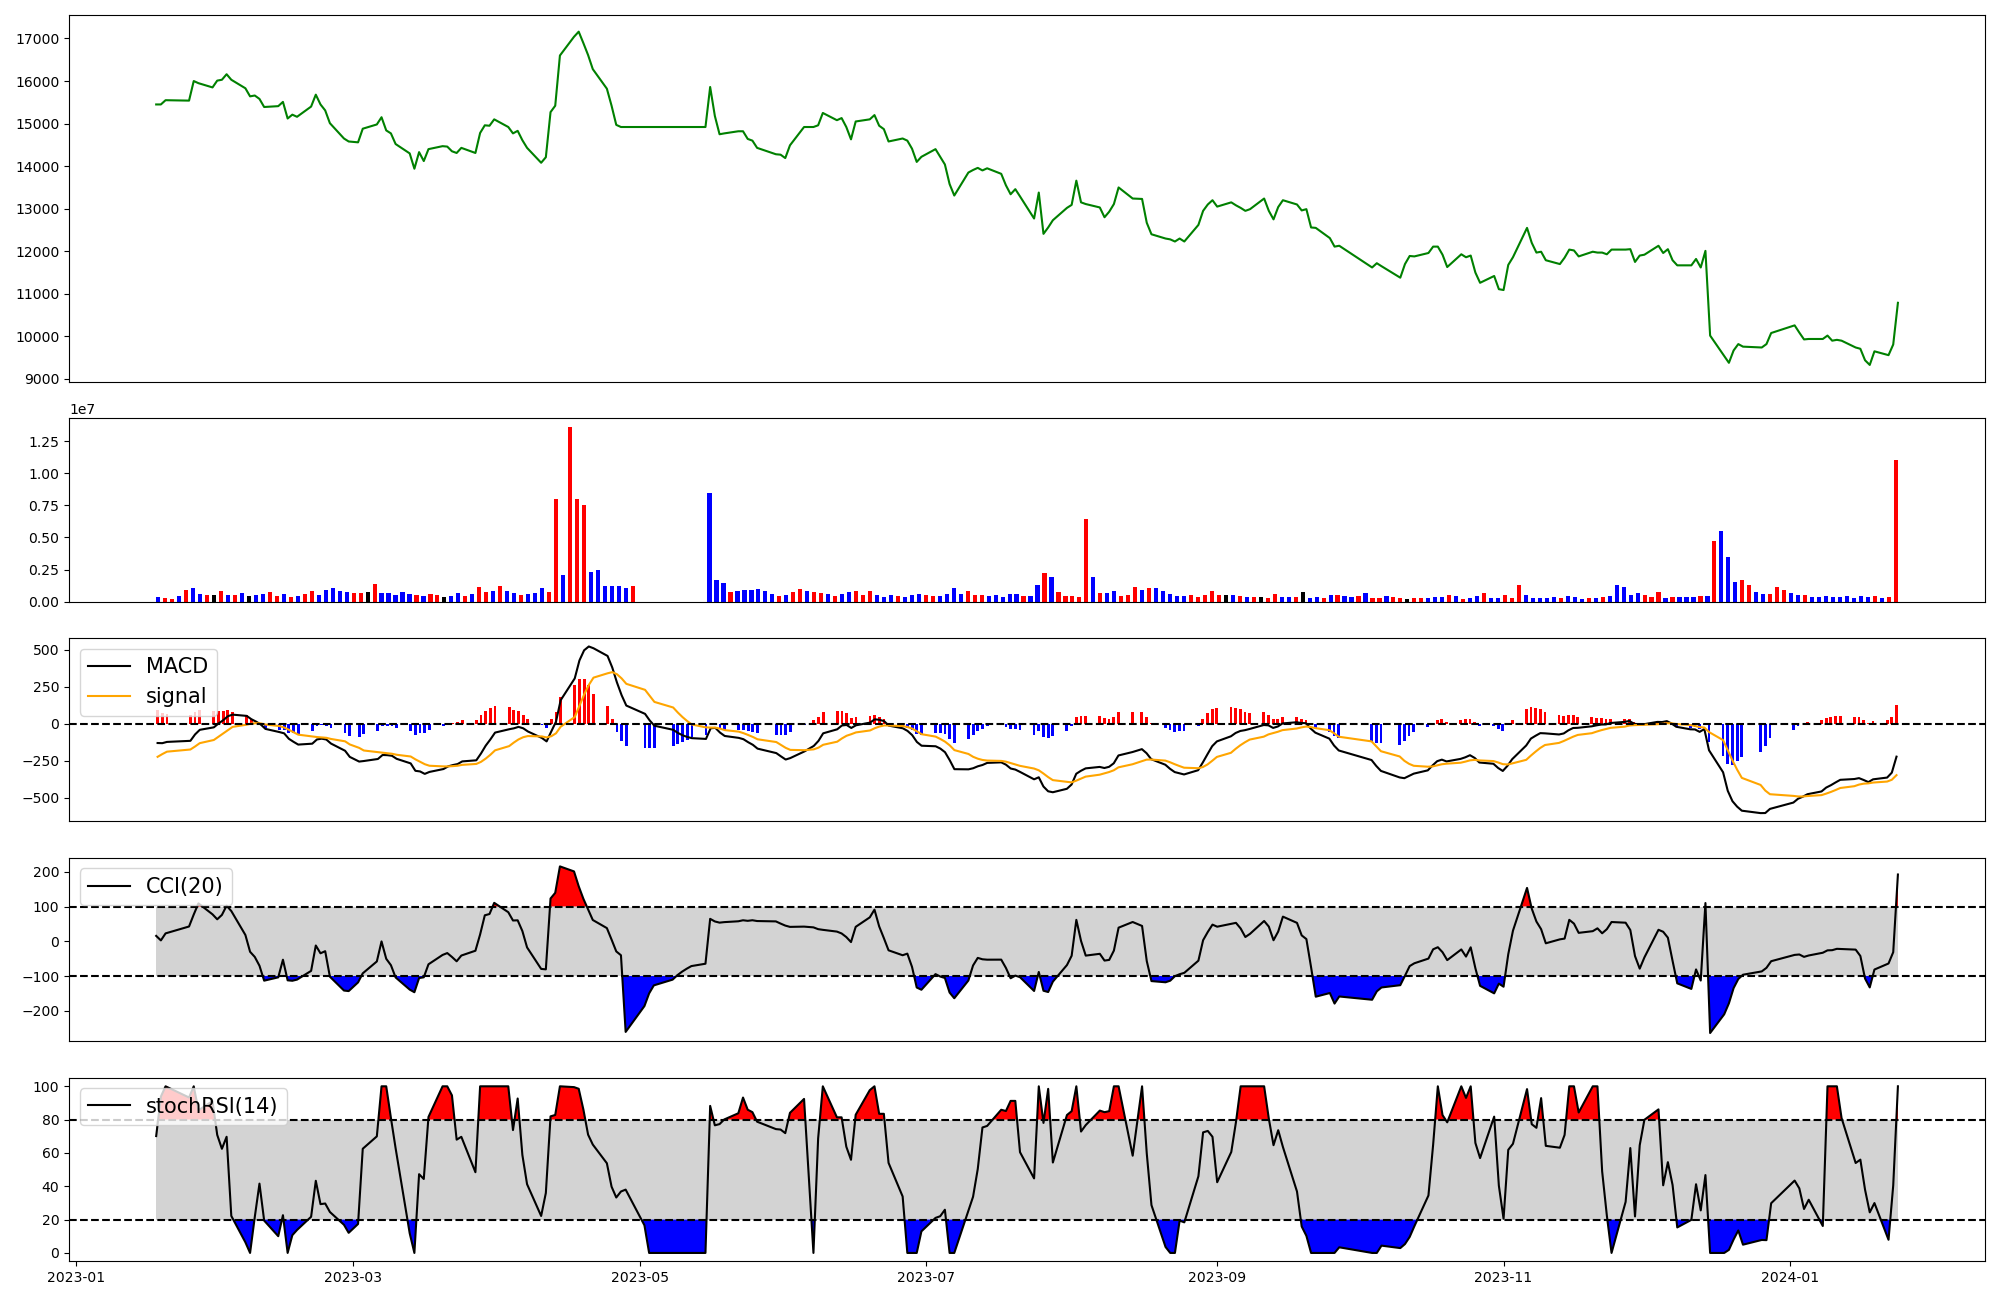Click the CCI(20) legend entry

pos(184,886)
